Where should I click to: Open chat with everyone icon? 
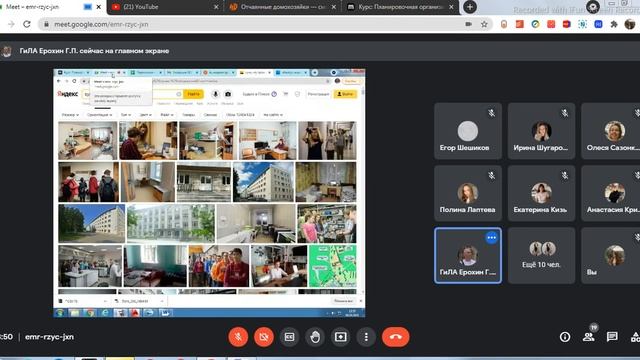[x=612, y=337]
